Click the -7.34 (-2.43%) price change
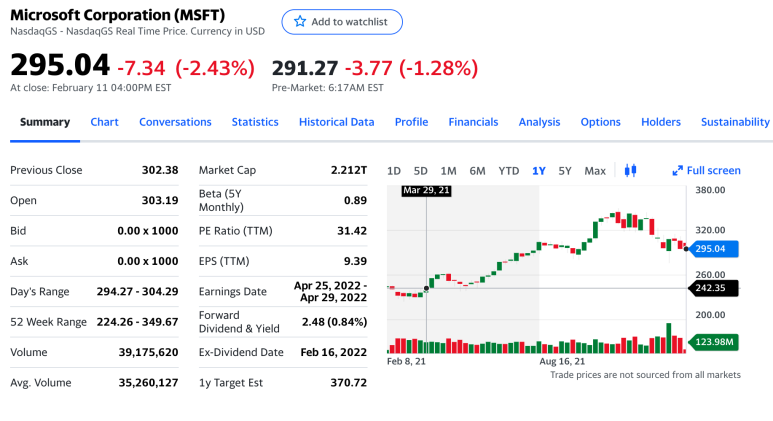The height and width of the screenshot is (421, 773). pyautogui.click(x=186, y=68)
